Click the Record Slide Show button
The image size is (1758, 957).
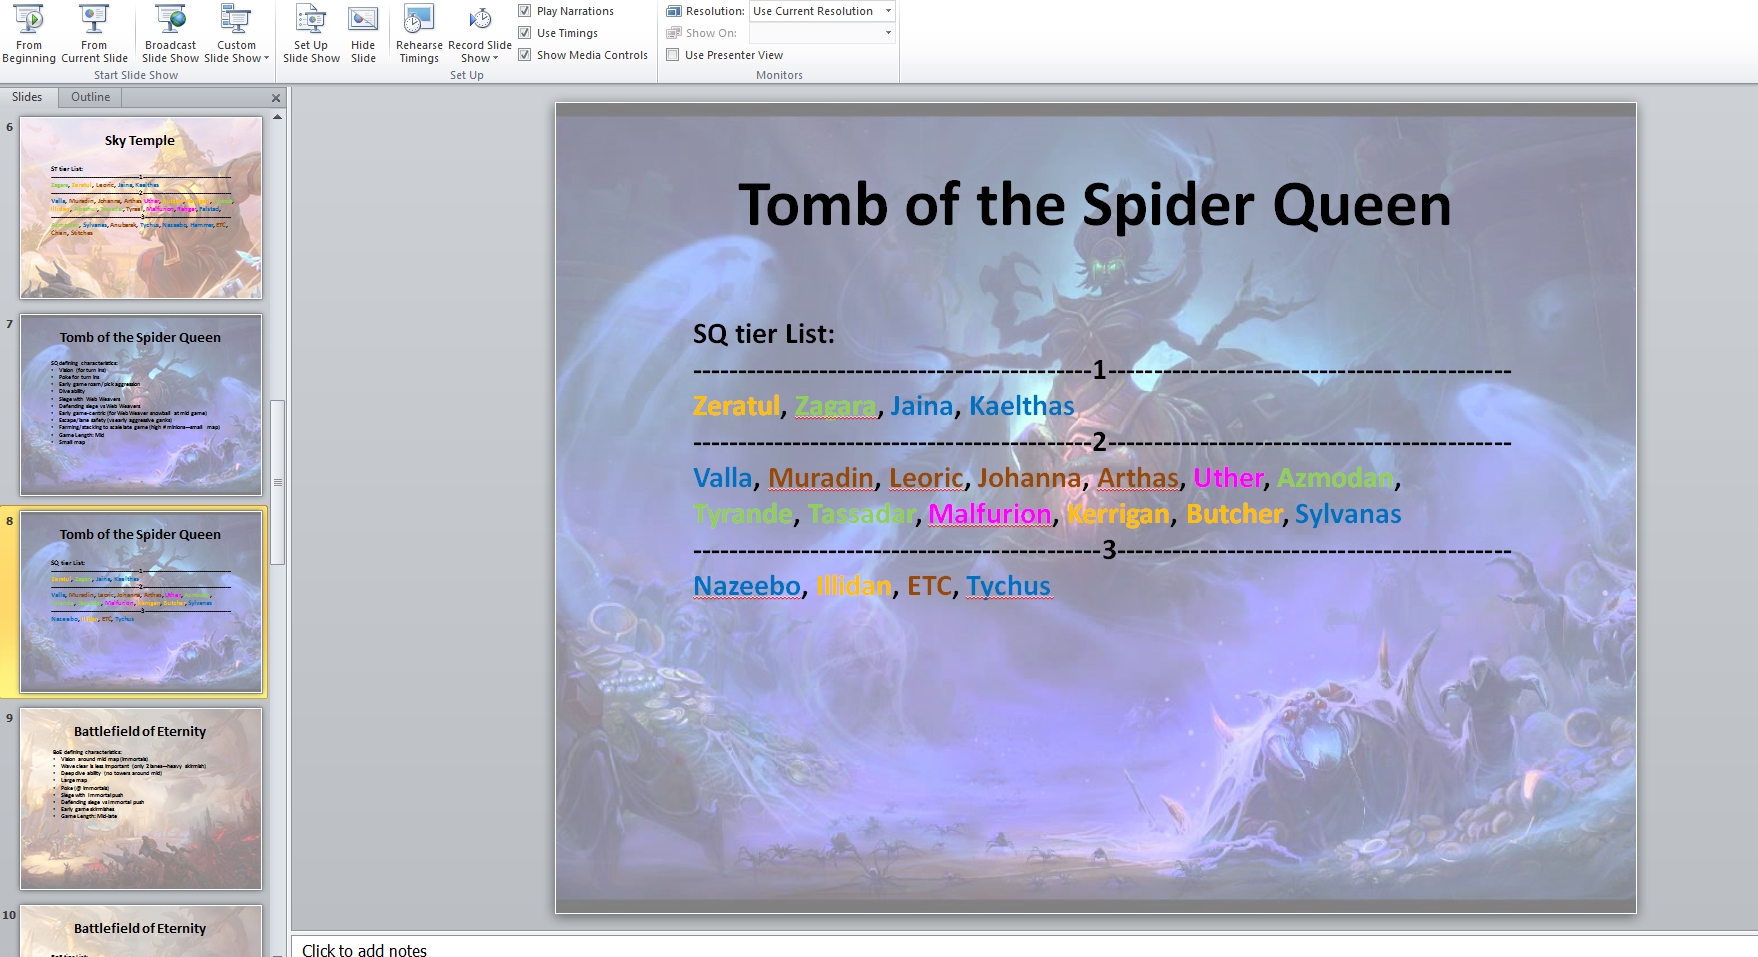(480, 34)
